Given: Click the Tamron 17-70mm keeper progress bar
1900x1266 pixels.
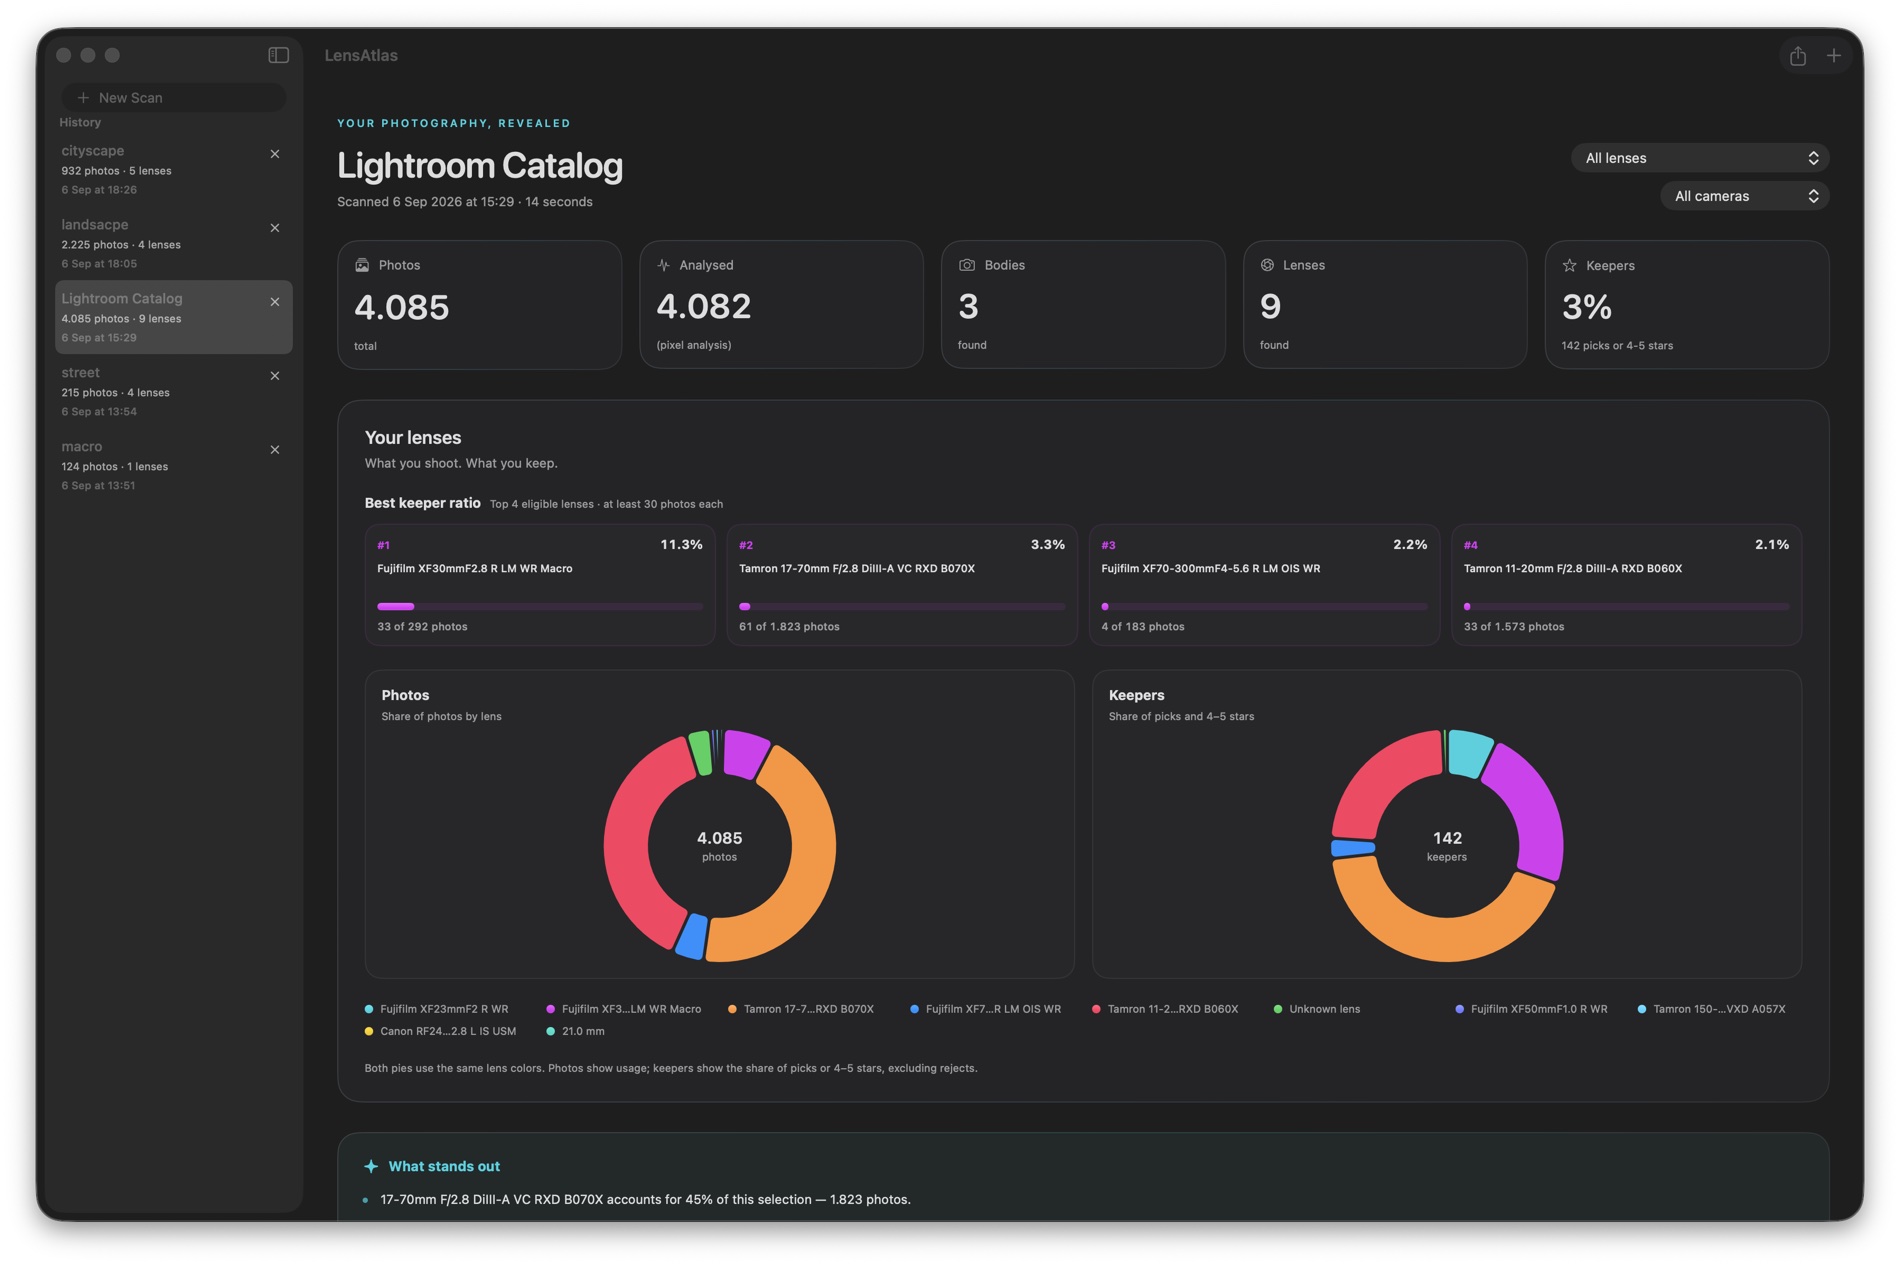Looking at the screenshot, I should (x=902, y=606).
